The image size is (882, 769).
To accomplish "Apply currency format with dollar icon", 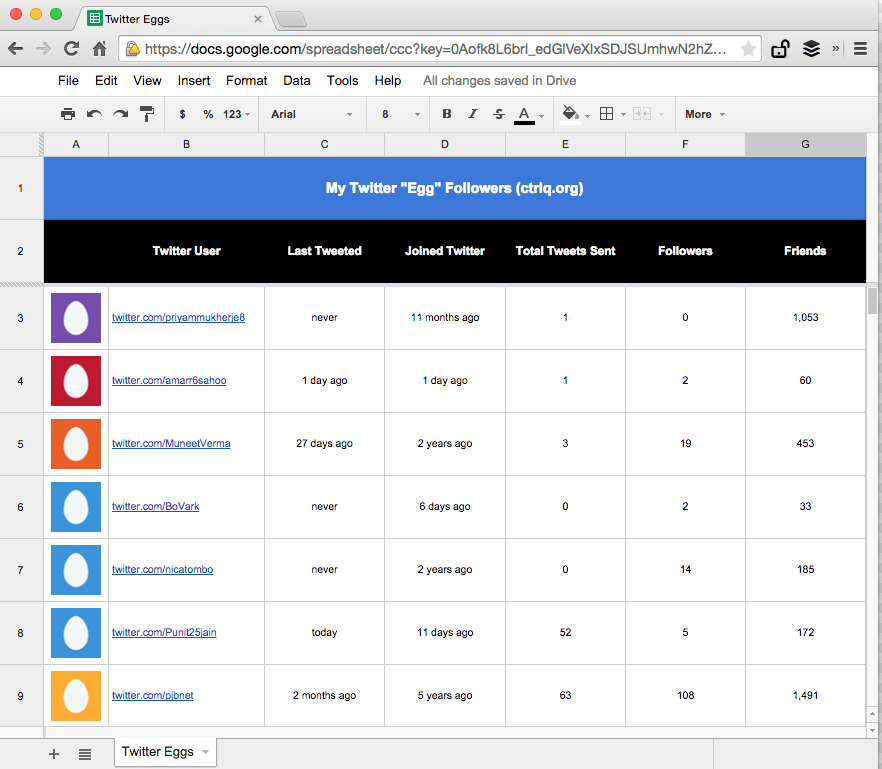I will [x=182, y=114].
